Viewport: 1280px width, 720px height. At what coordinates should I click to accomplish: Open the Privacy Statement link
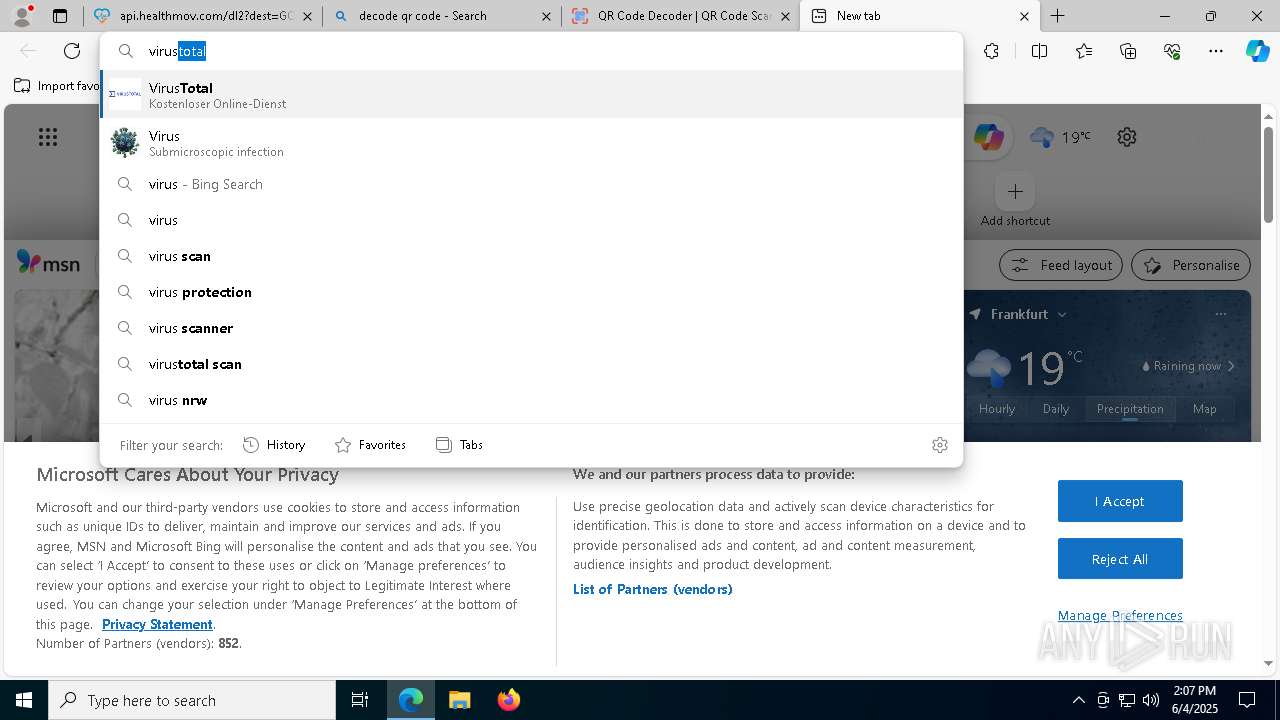(157, 624)
